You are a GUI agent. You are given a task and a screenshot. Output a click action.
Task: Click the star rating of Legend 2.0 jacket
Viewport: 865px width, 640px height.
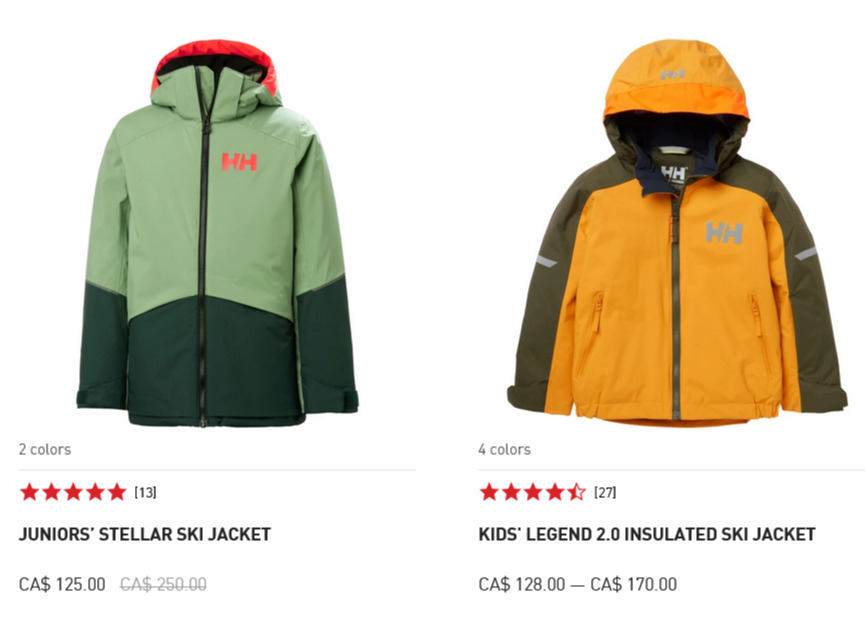point(532,492)
